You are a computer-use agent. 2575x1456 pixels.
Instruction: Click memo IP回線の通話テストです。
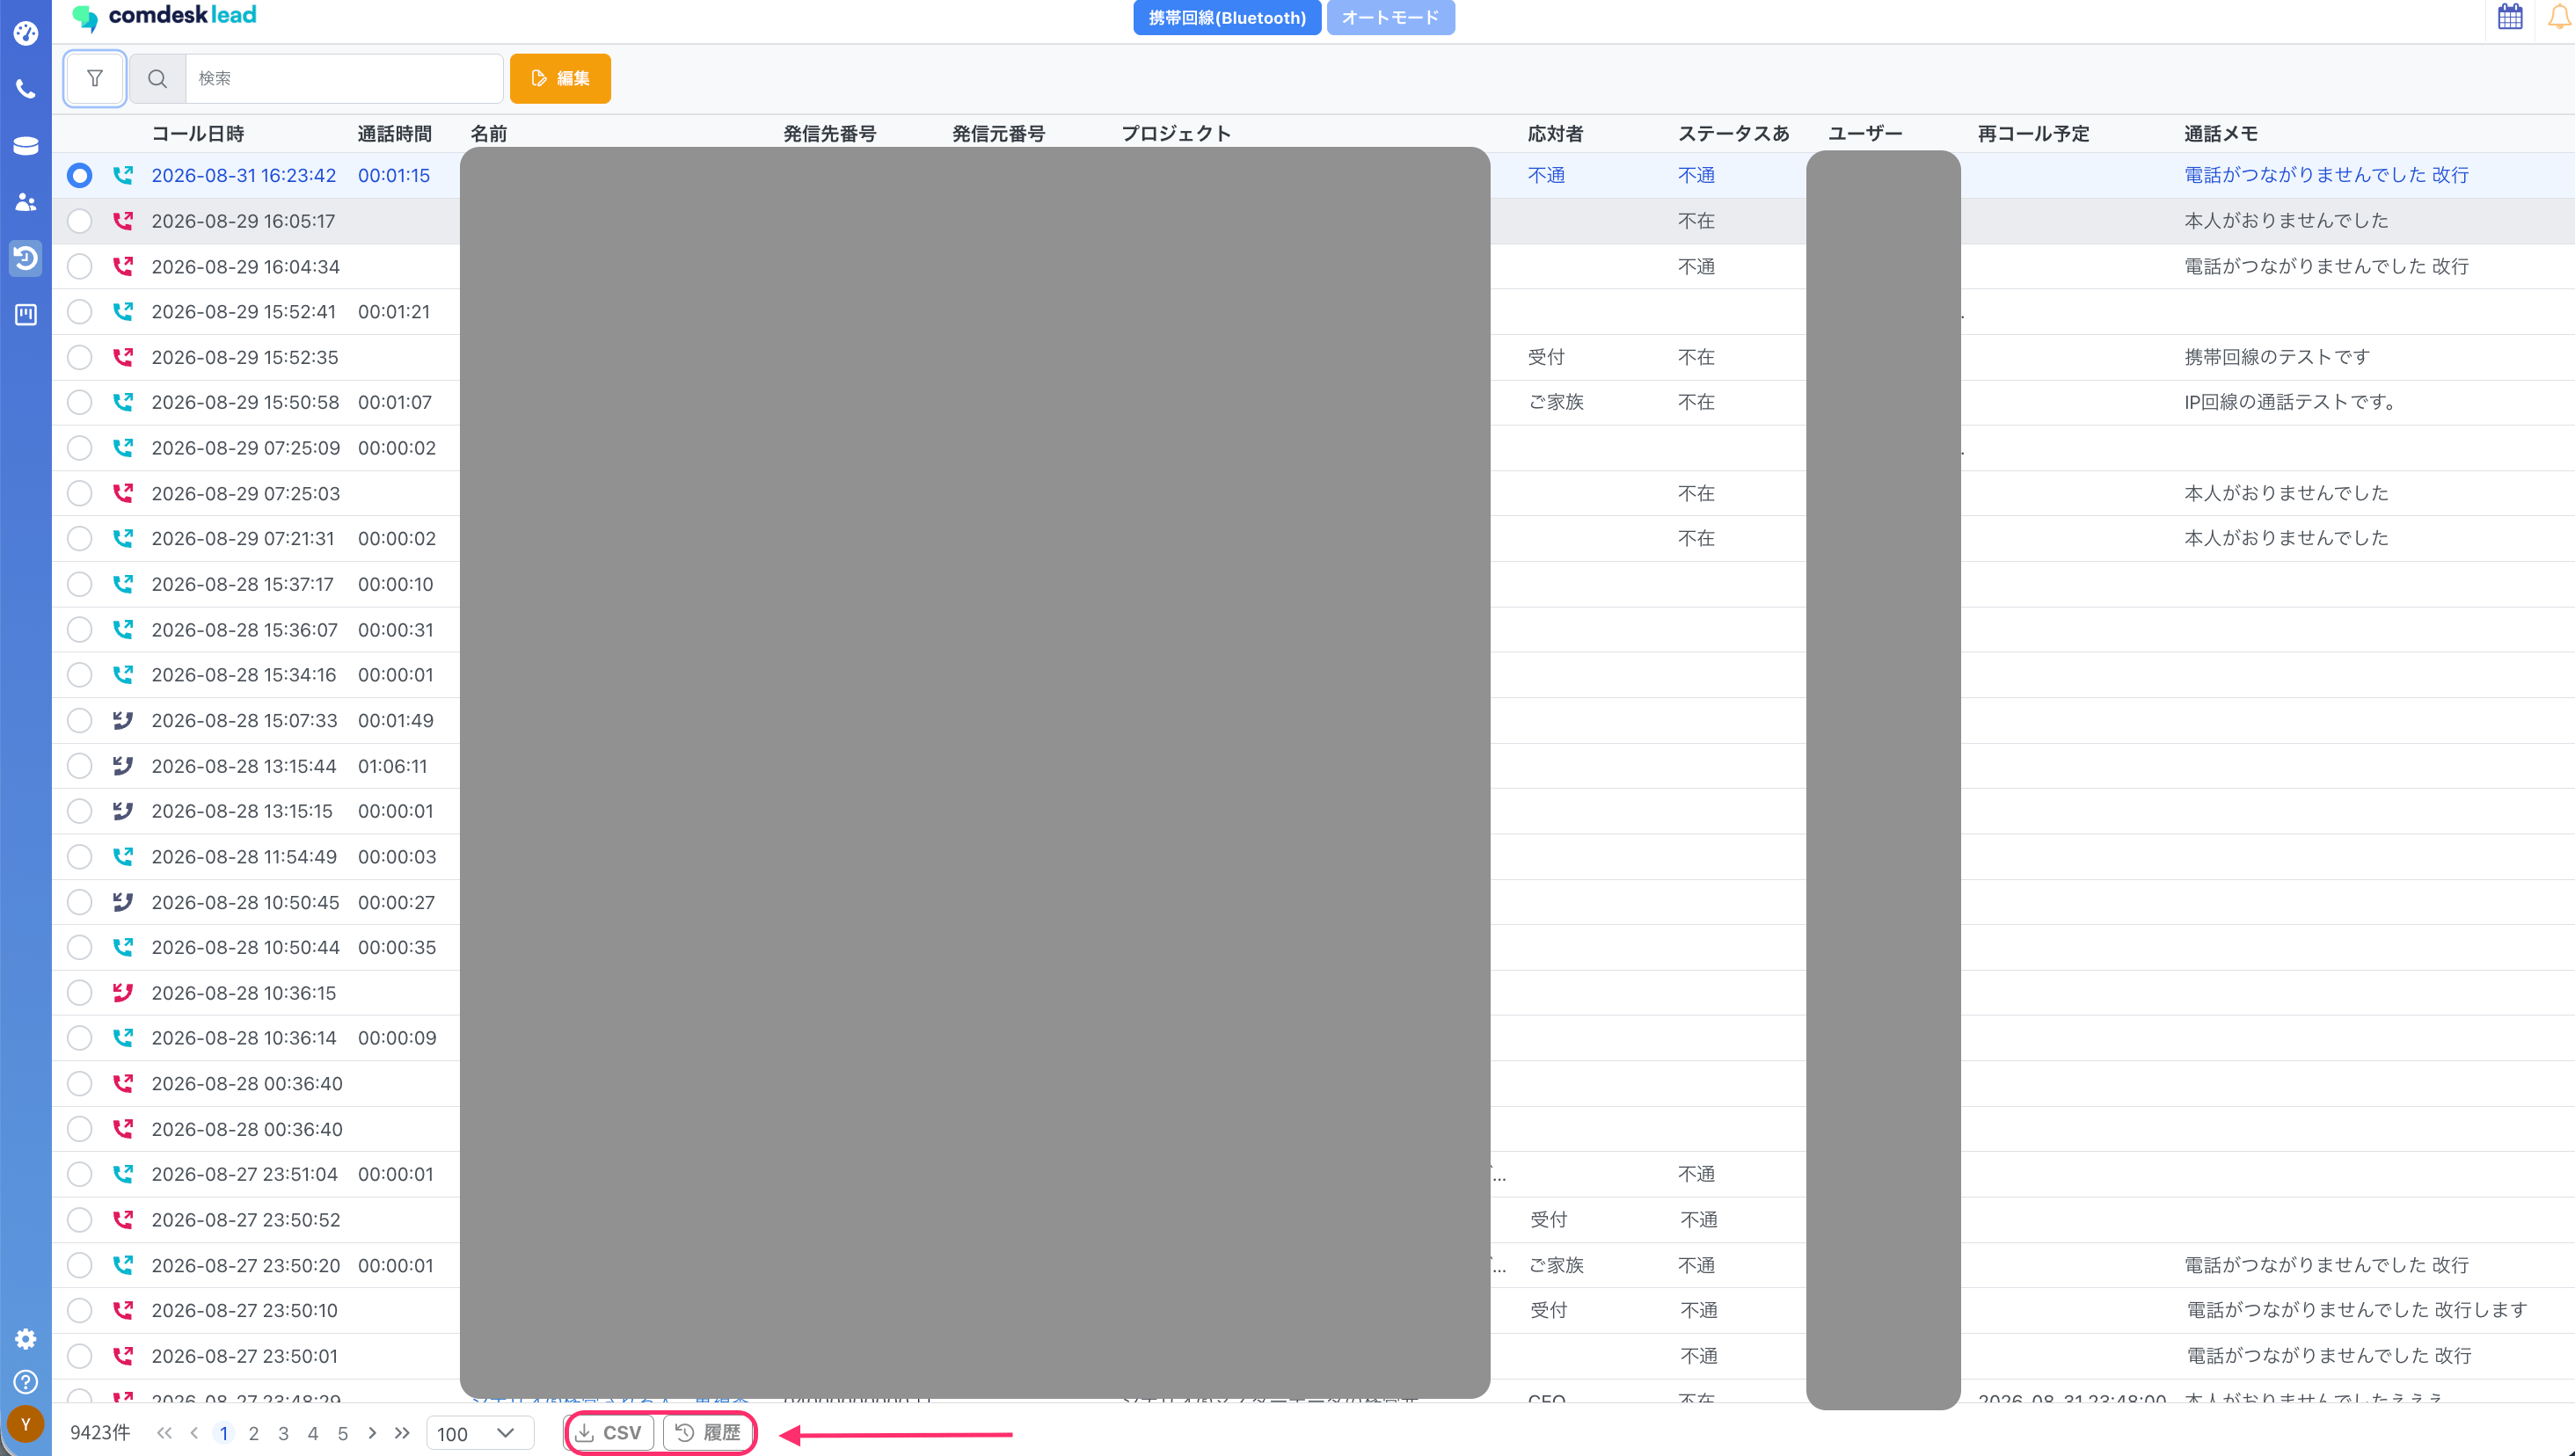pyautogui.click(x=2290, y=402)
